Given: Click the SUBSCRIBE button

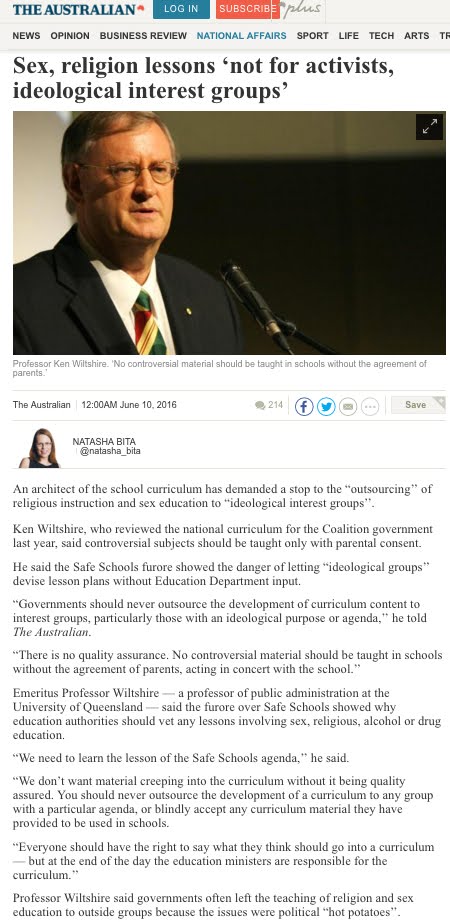Looking at the screenshot, I should (247, 9).
